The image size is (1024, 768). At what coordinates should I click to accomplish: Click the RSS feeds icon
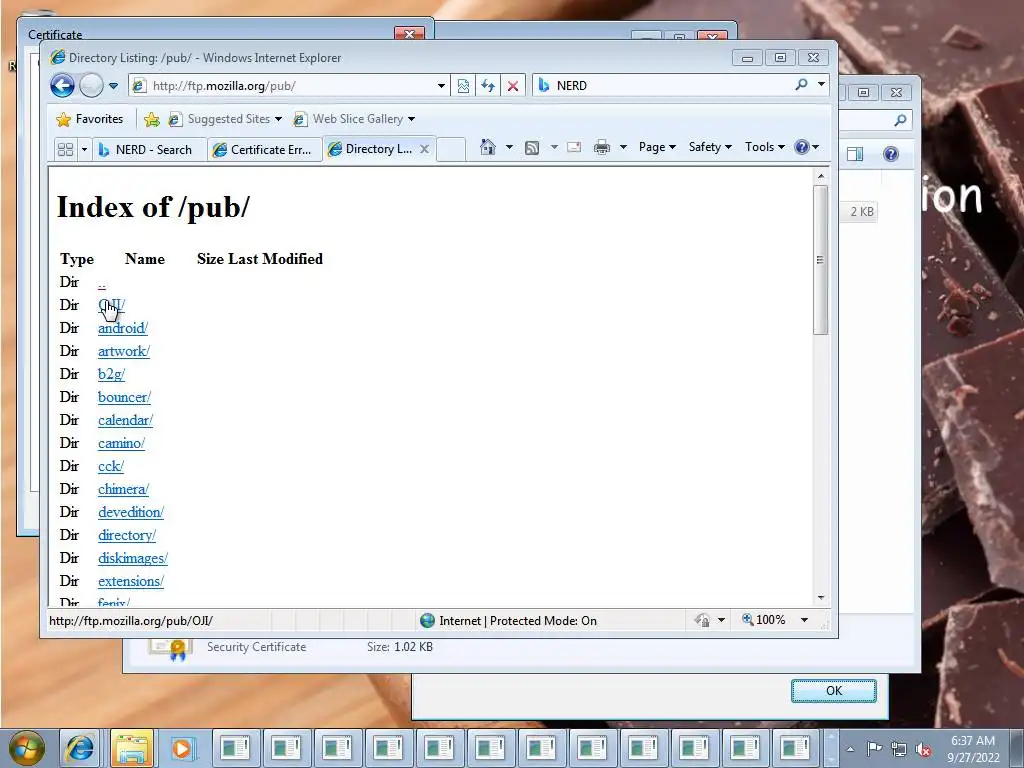coord(532,148)
